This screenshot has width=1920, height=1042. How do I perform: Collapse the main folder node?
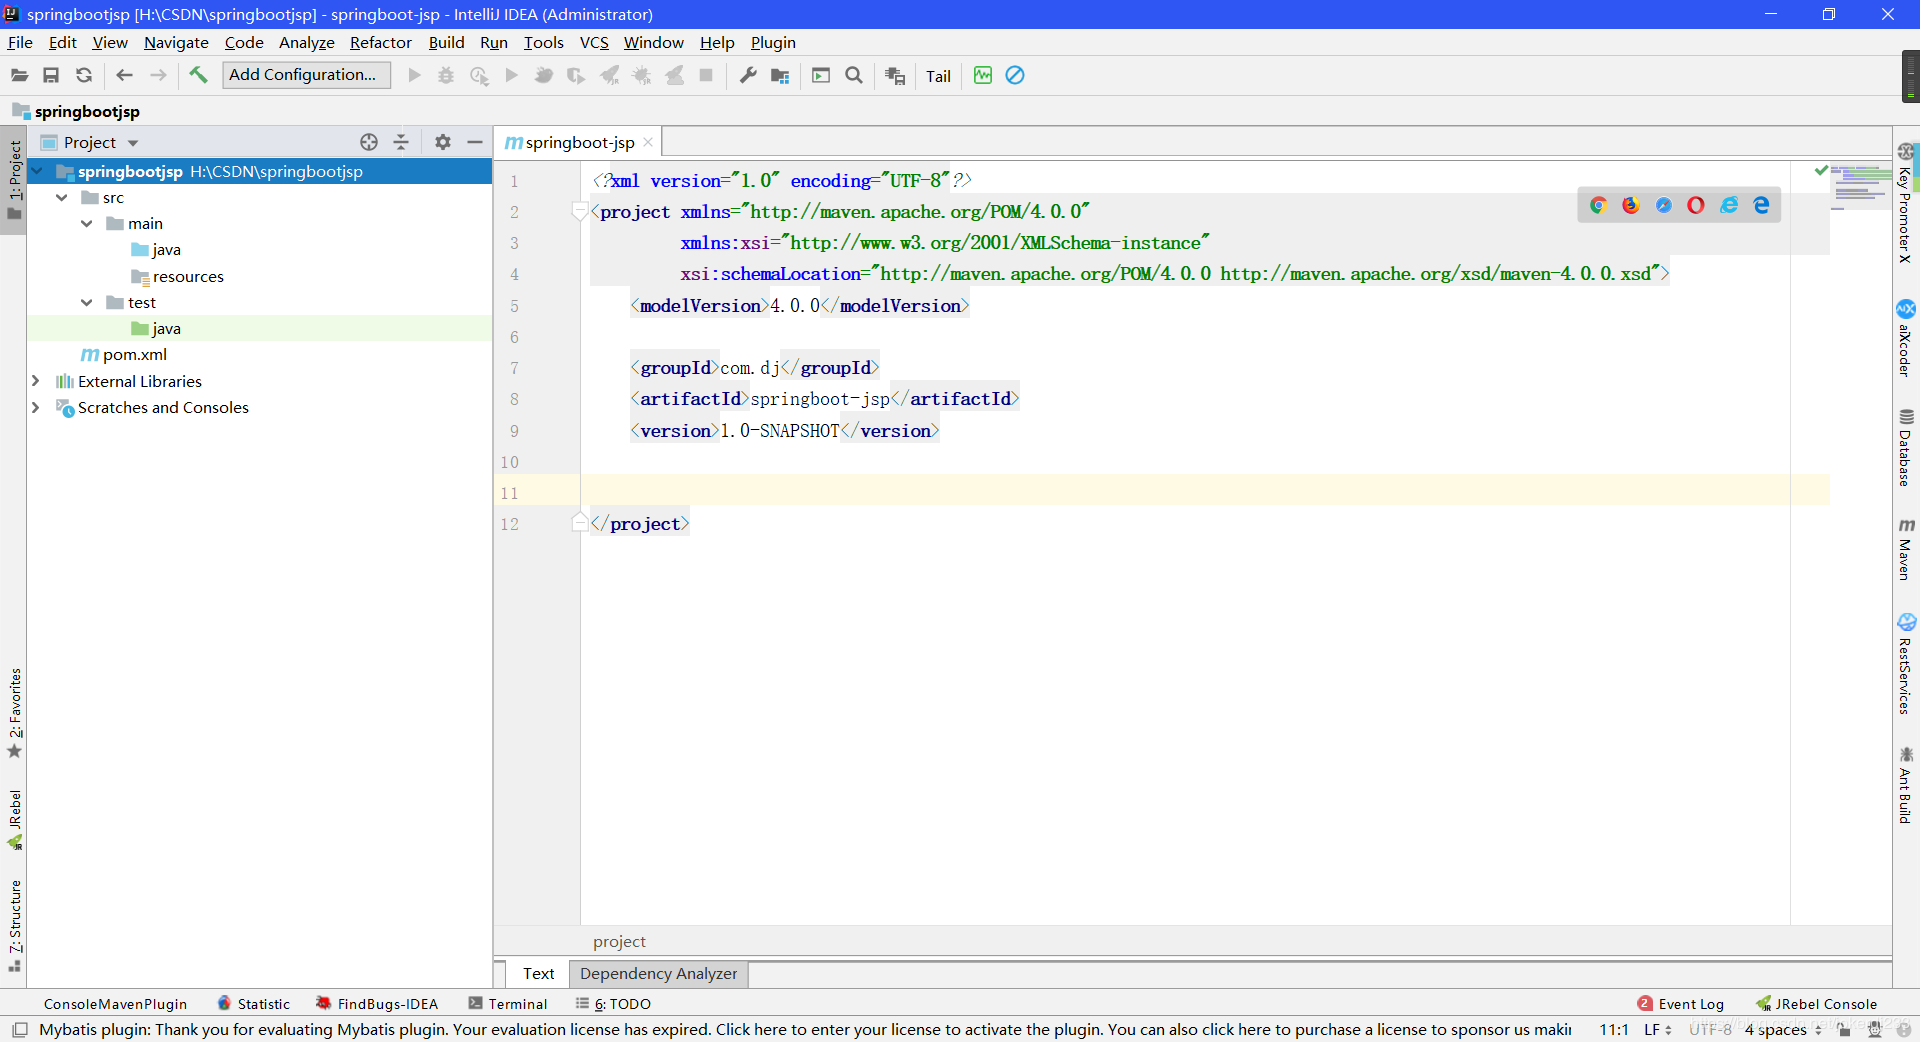[87, 223]
